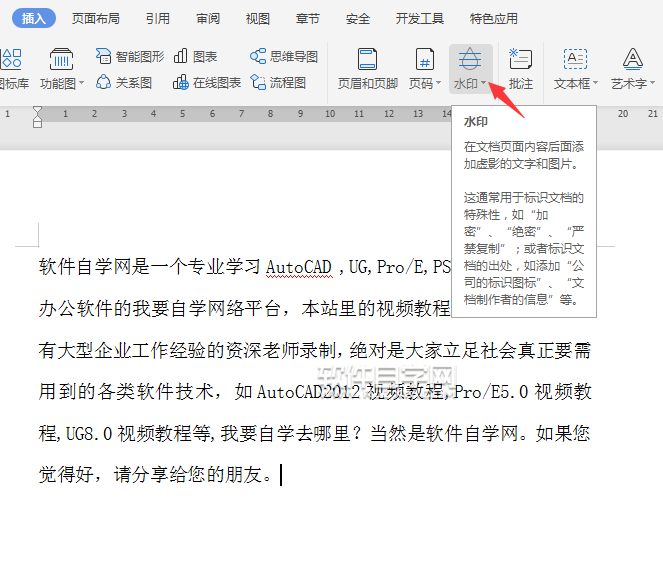Expand the 页码 dropdown arrow
663x586 pixels.
click(x=438, y=83)
